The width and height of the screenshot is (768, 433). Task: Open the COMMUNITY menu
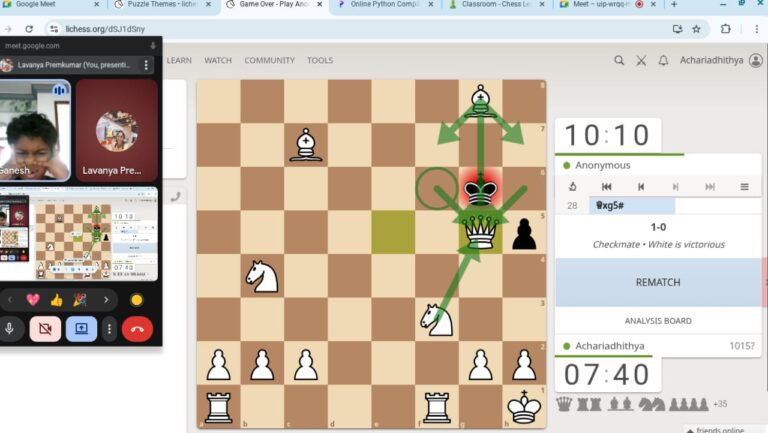click(269, 61)
